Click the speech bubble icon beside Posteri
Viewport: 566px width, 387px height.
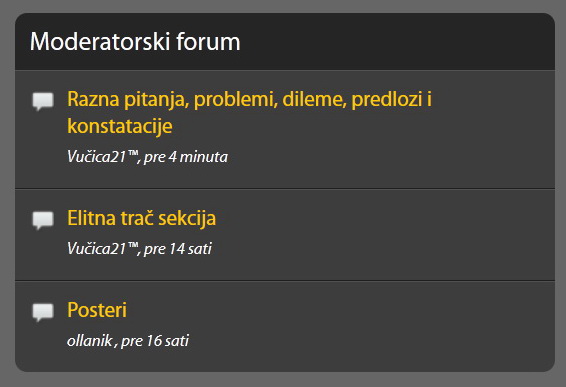coord(43,312)
